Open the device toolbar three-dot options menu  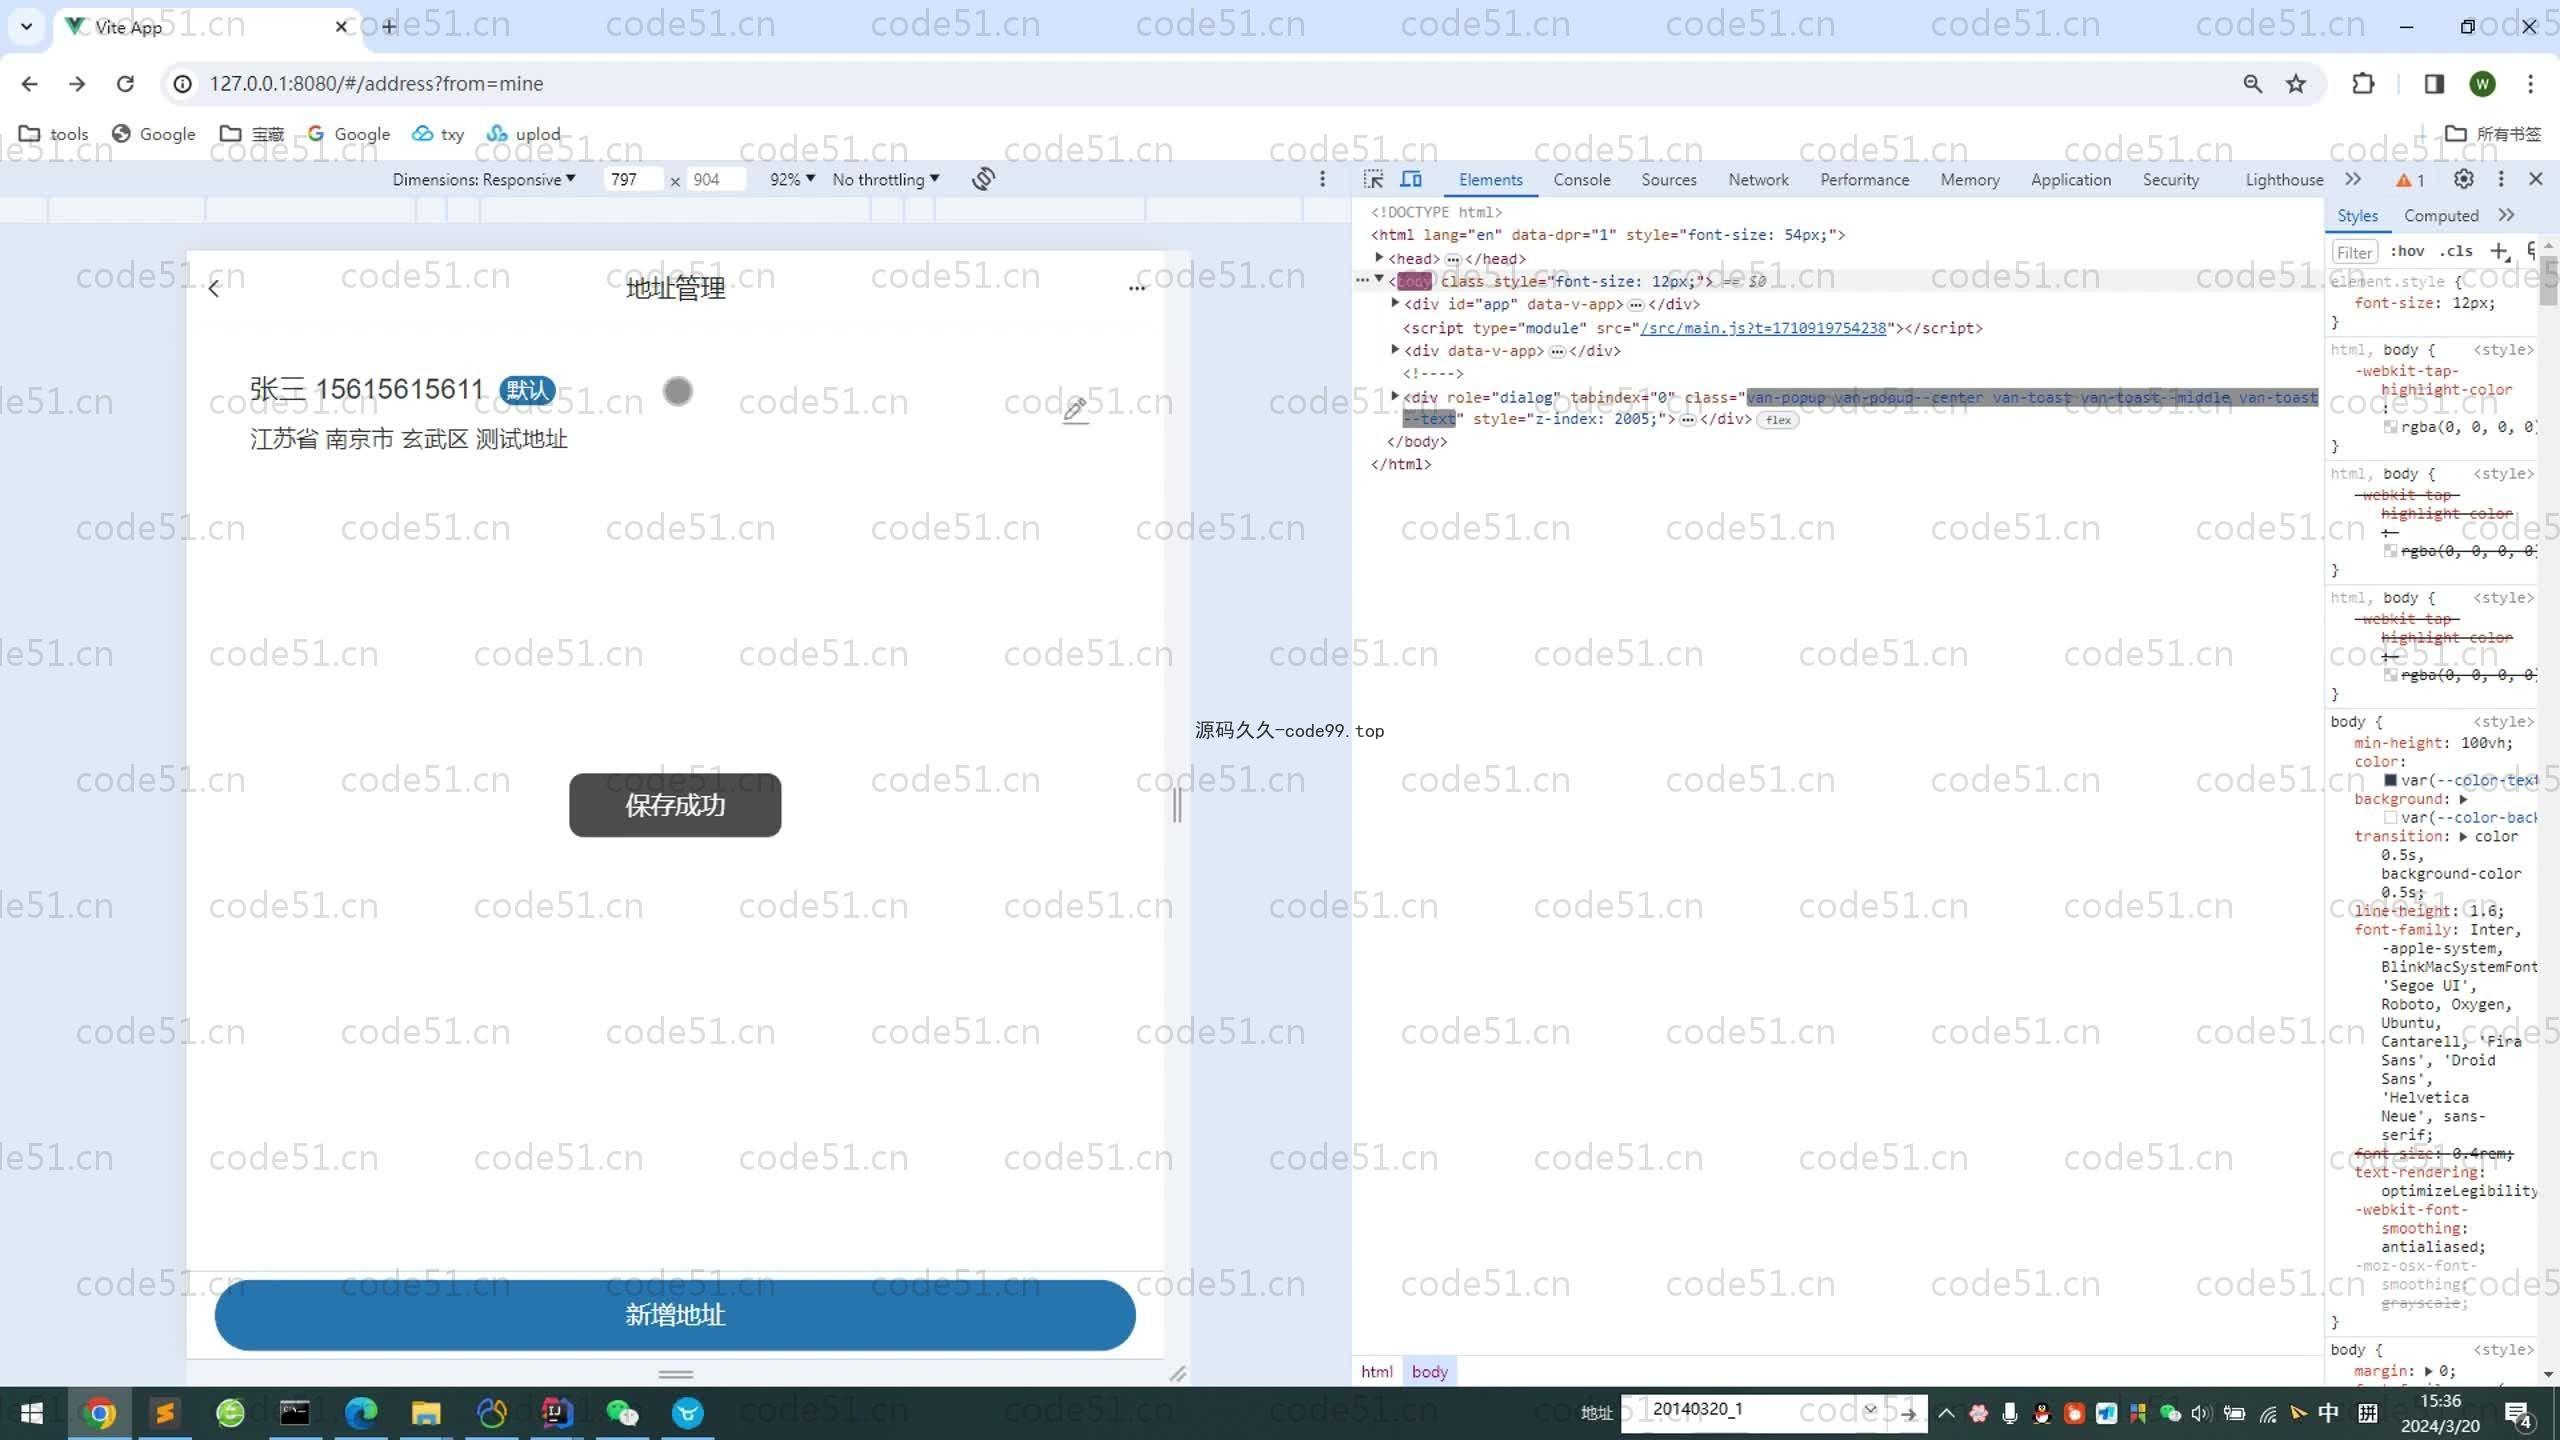coord(1322,179)
